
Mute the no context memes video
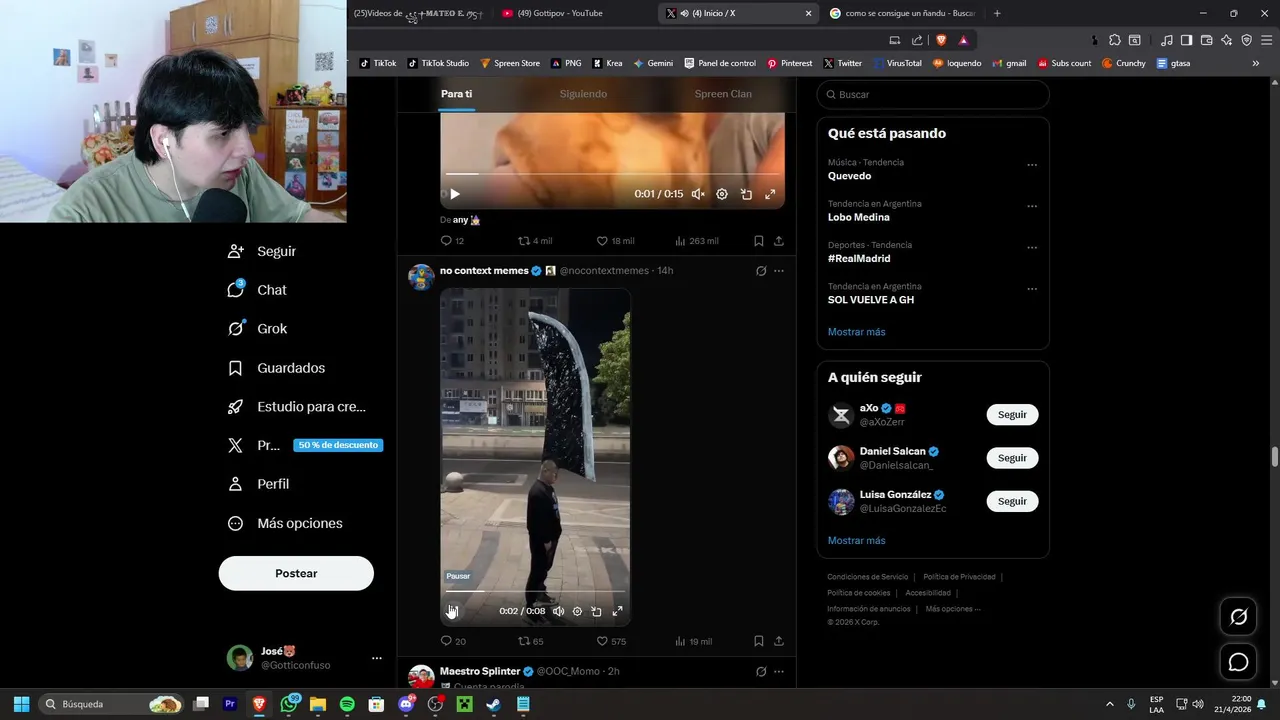(x=558, y=611)
